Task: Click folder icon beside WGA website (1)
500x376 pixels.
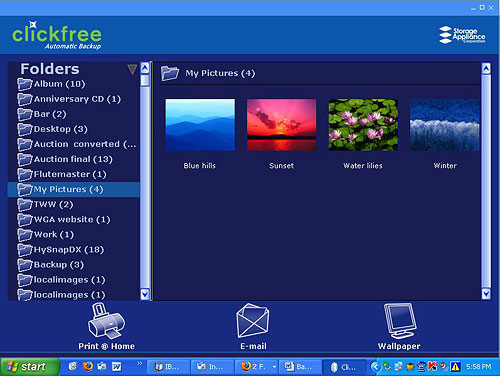Action: tap(25, 219)
